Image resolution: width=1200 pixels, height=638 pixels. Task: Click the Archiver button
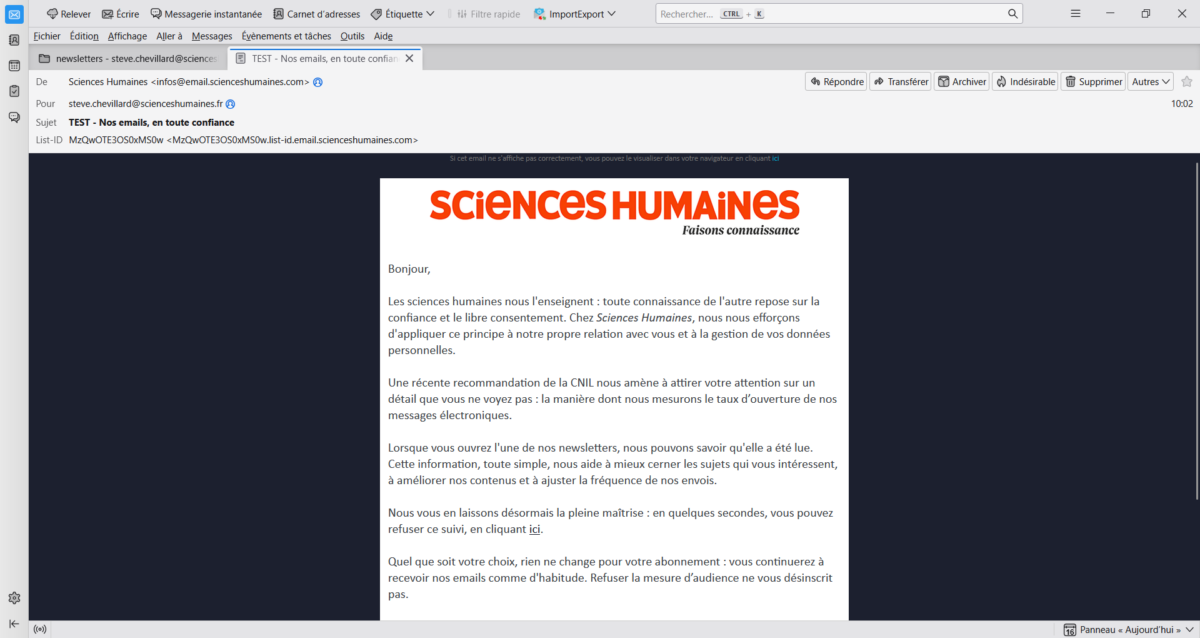(962, 82)
